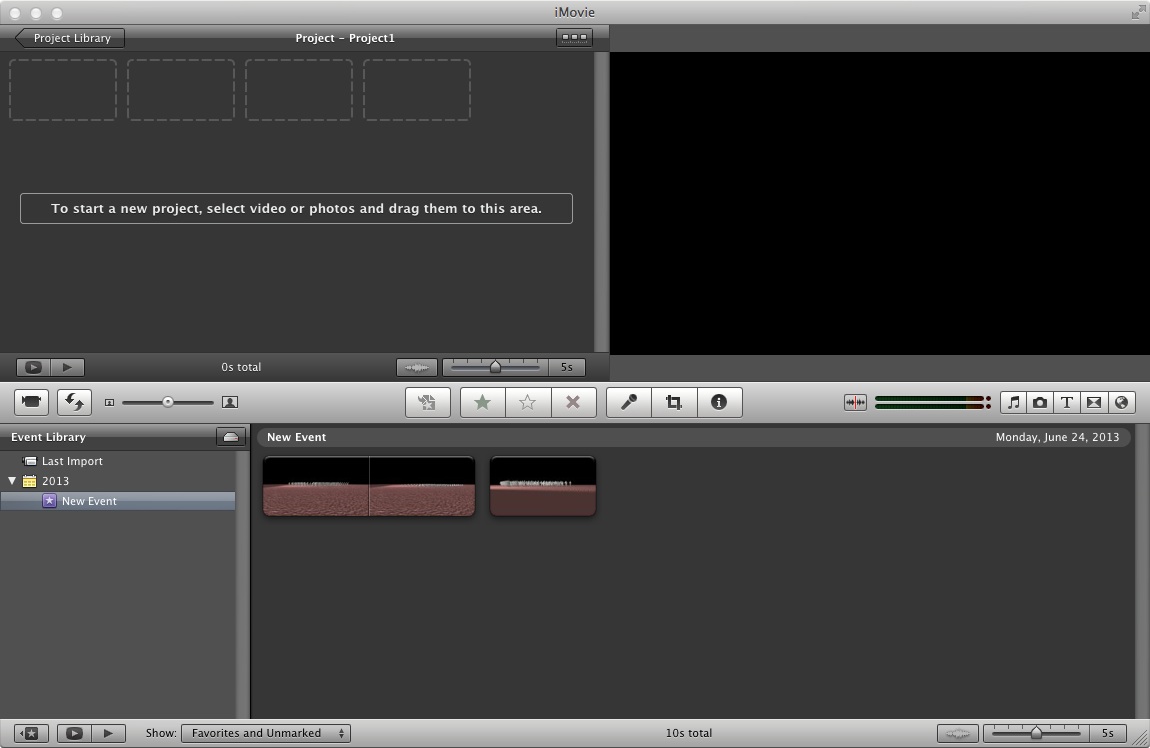
Task: Adjust project thumbnail duration slider
Action: [496, 367]
